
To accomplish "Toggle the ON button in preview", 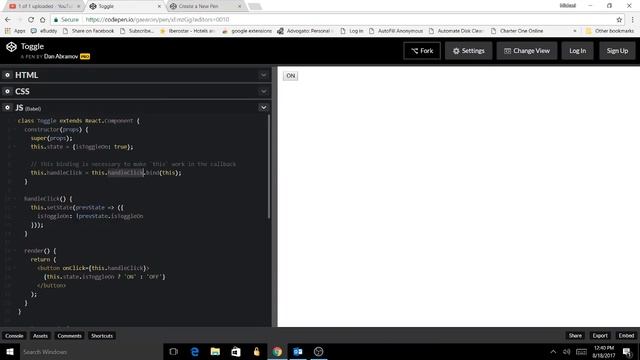I will tap(291, 76).
